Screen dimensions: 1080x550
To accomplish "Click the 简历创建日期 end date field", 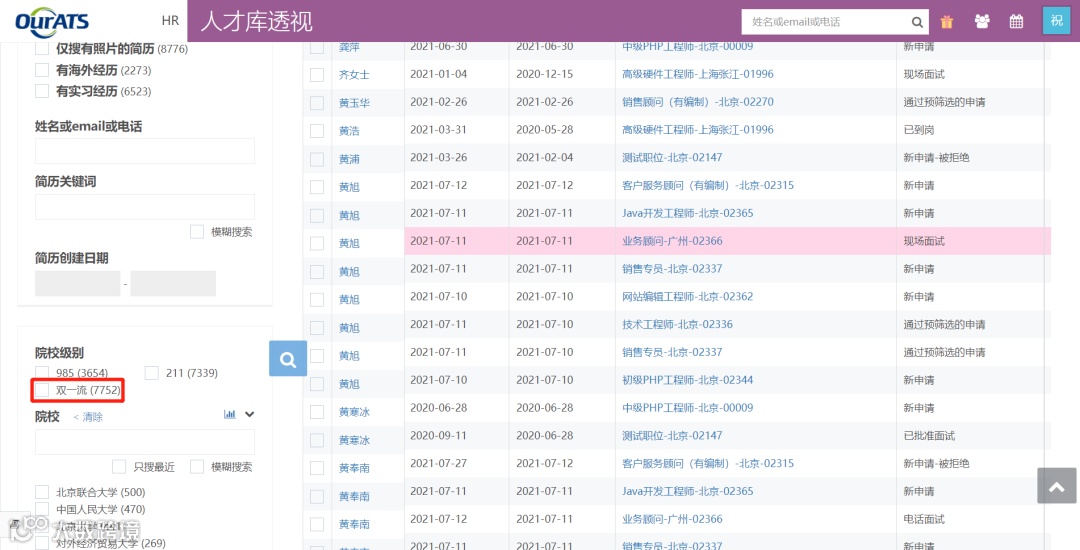I will coord(173,283).
